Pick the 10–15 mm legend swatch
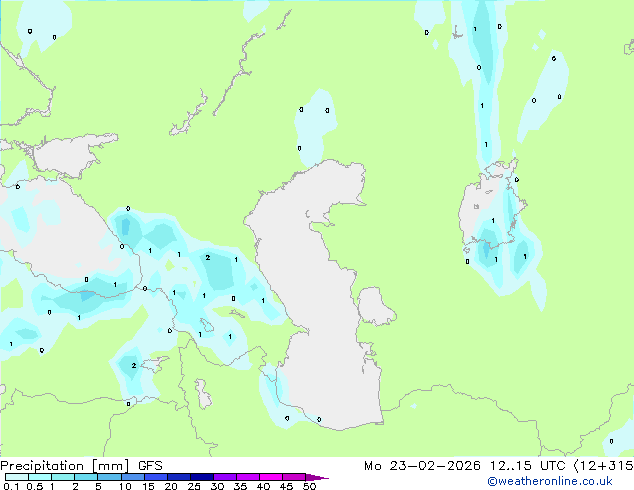634x490 pixels. [133, 477]
